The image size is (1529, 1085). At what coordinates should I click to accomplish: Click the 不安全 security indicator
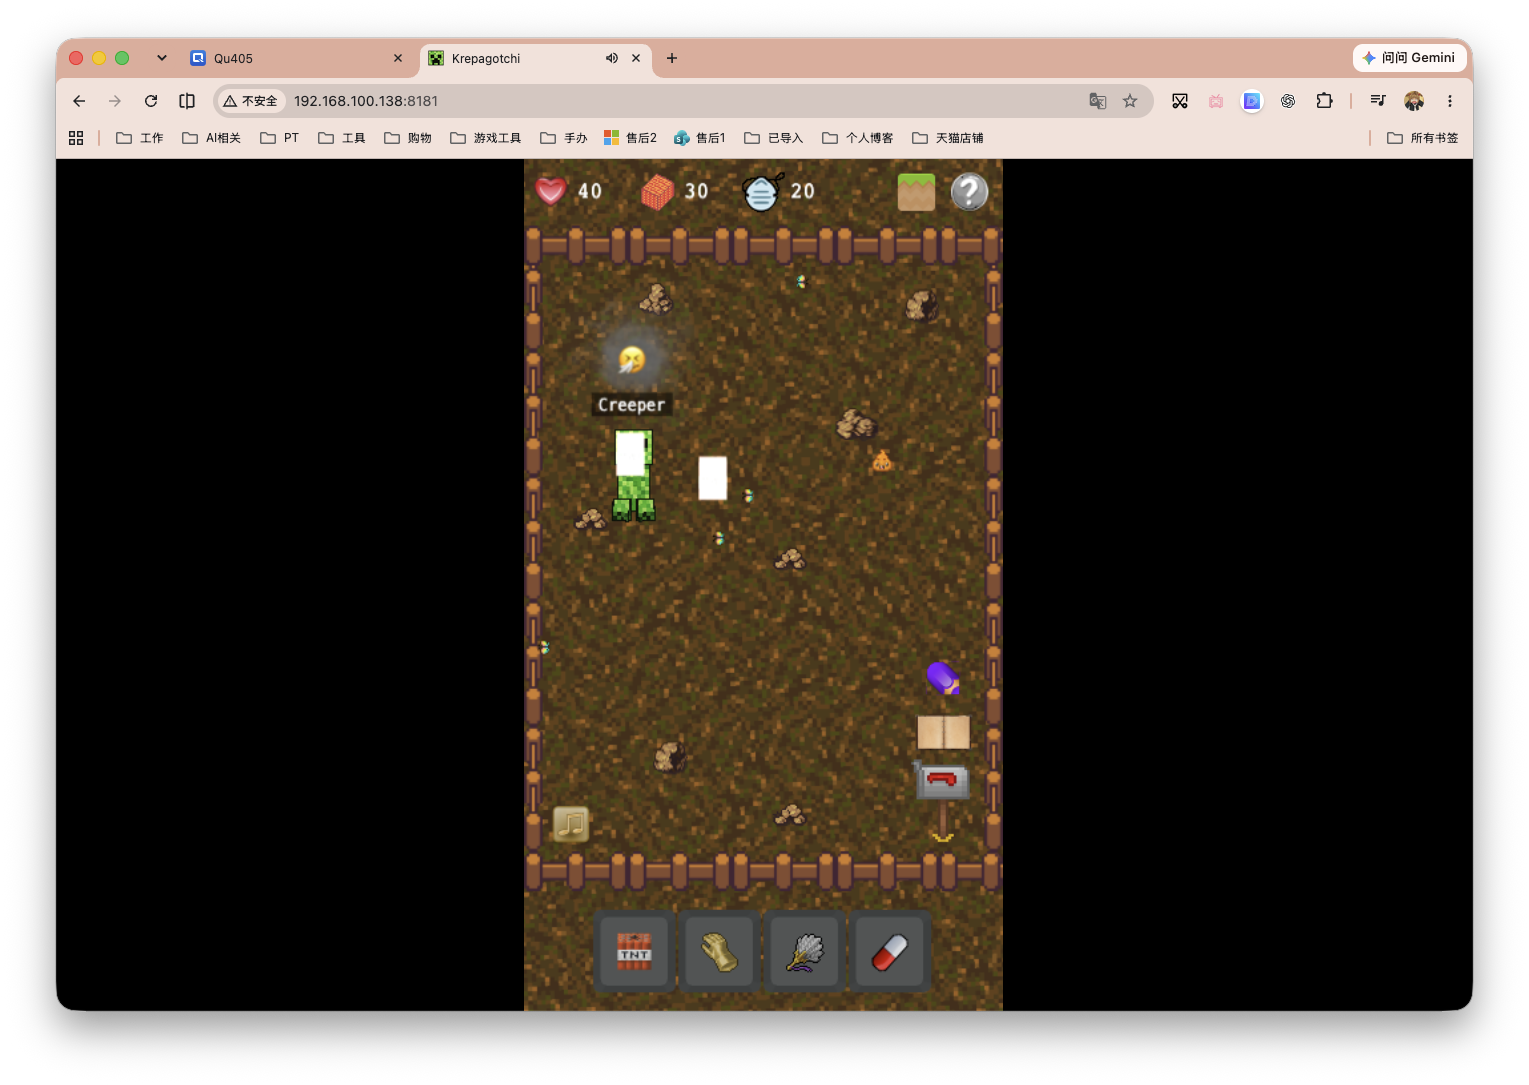coord(251,101)
